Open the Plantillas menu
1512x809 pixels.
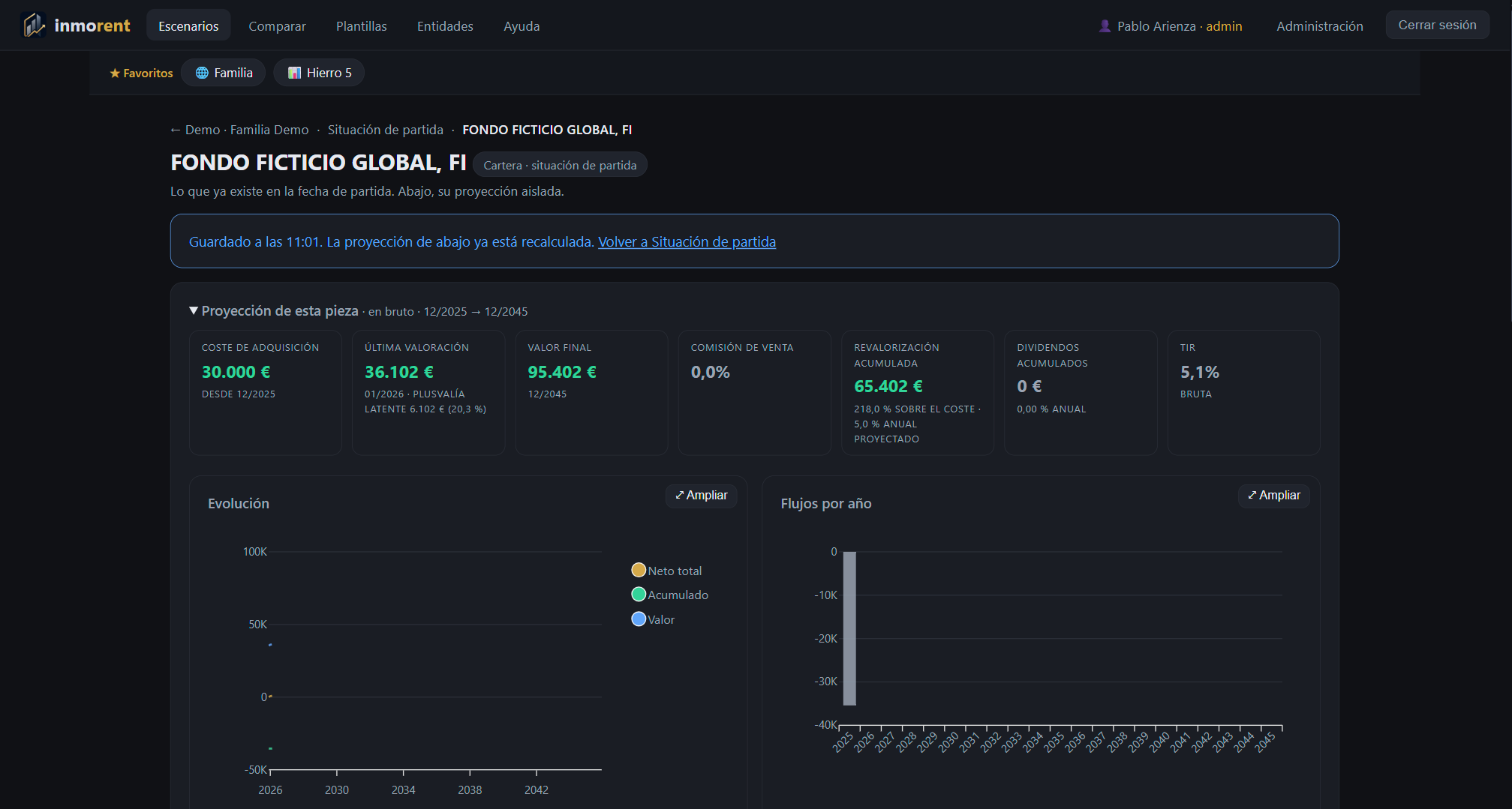(x=362, y=26)
